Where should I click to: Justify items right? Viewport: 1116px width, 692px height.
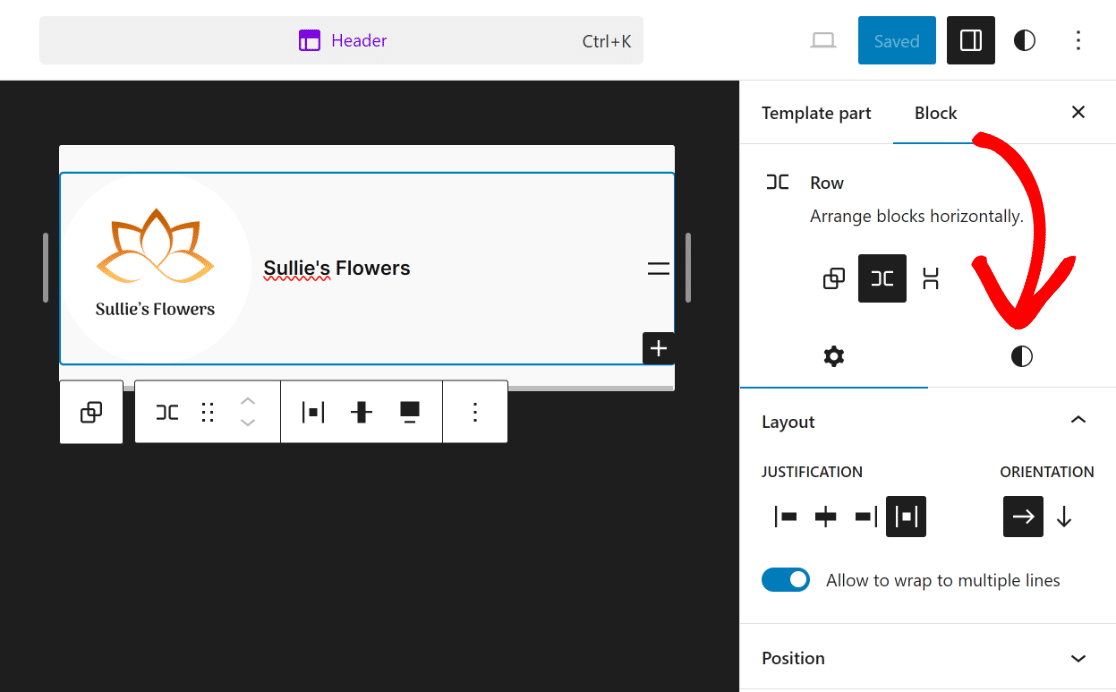pos(865,516)
